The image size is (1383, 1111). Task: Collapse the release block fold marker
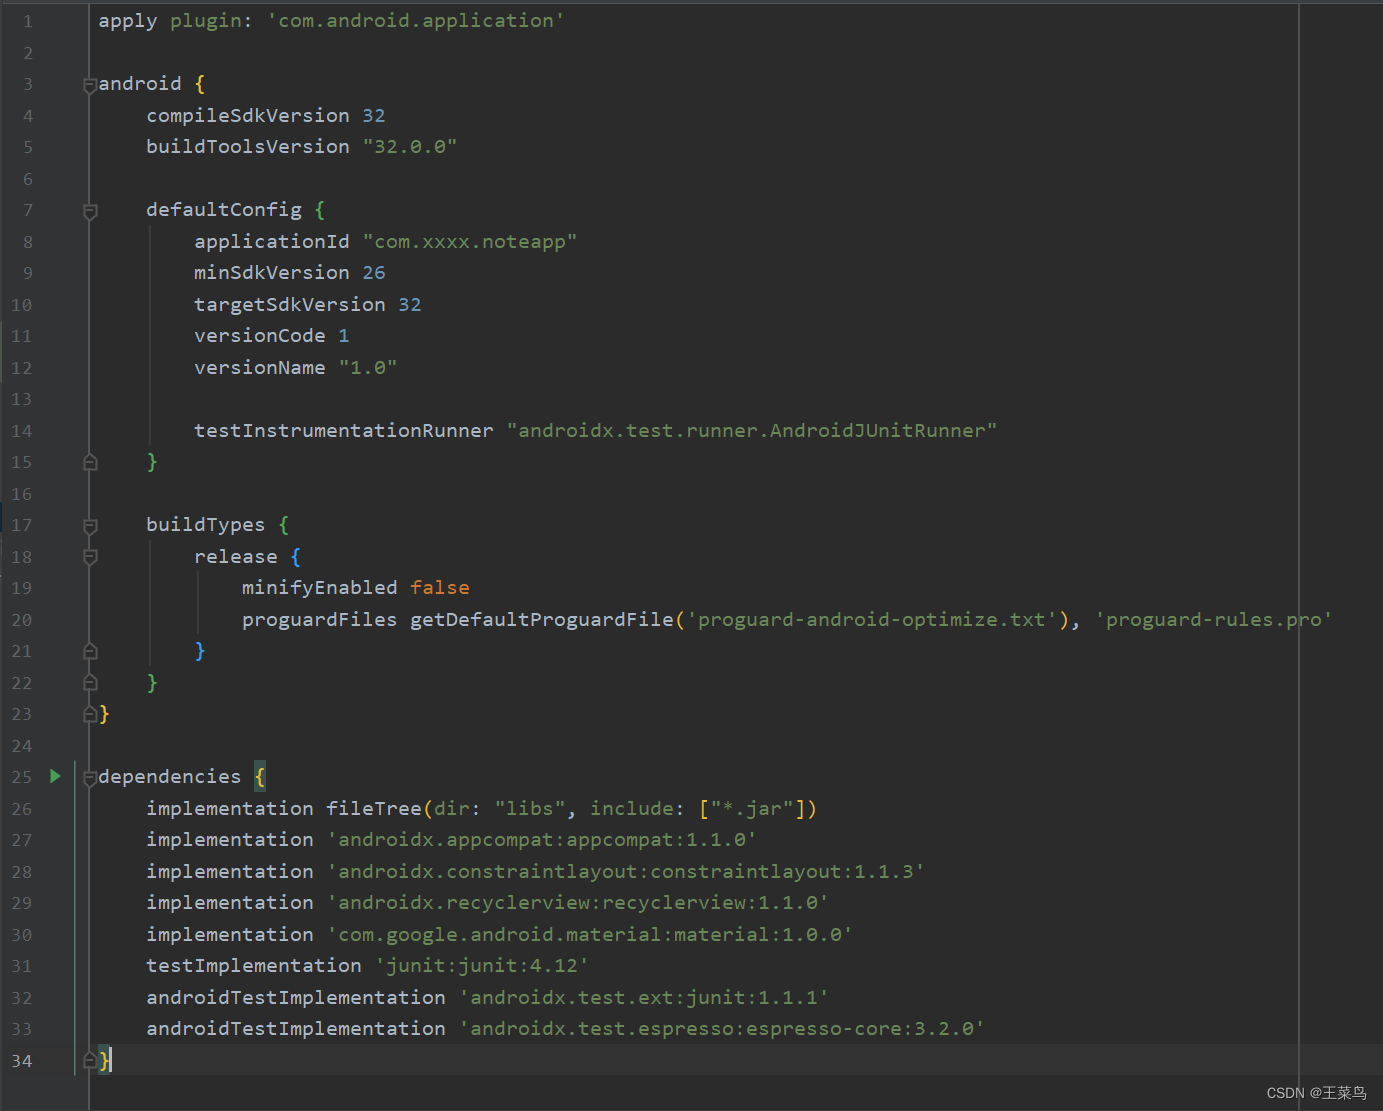pos(90,557)
